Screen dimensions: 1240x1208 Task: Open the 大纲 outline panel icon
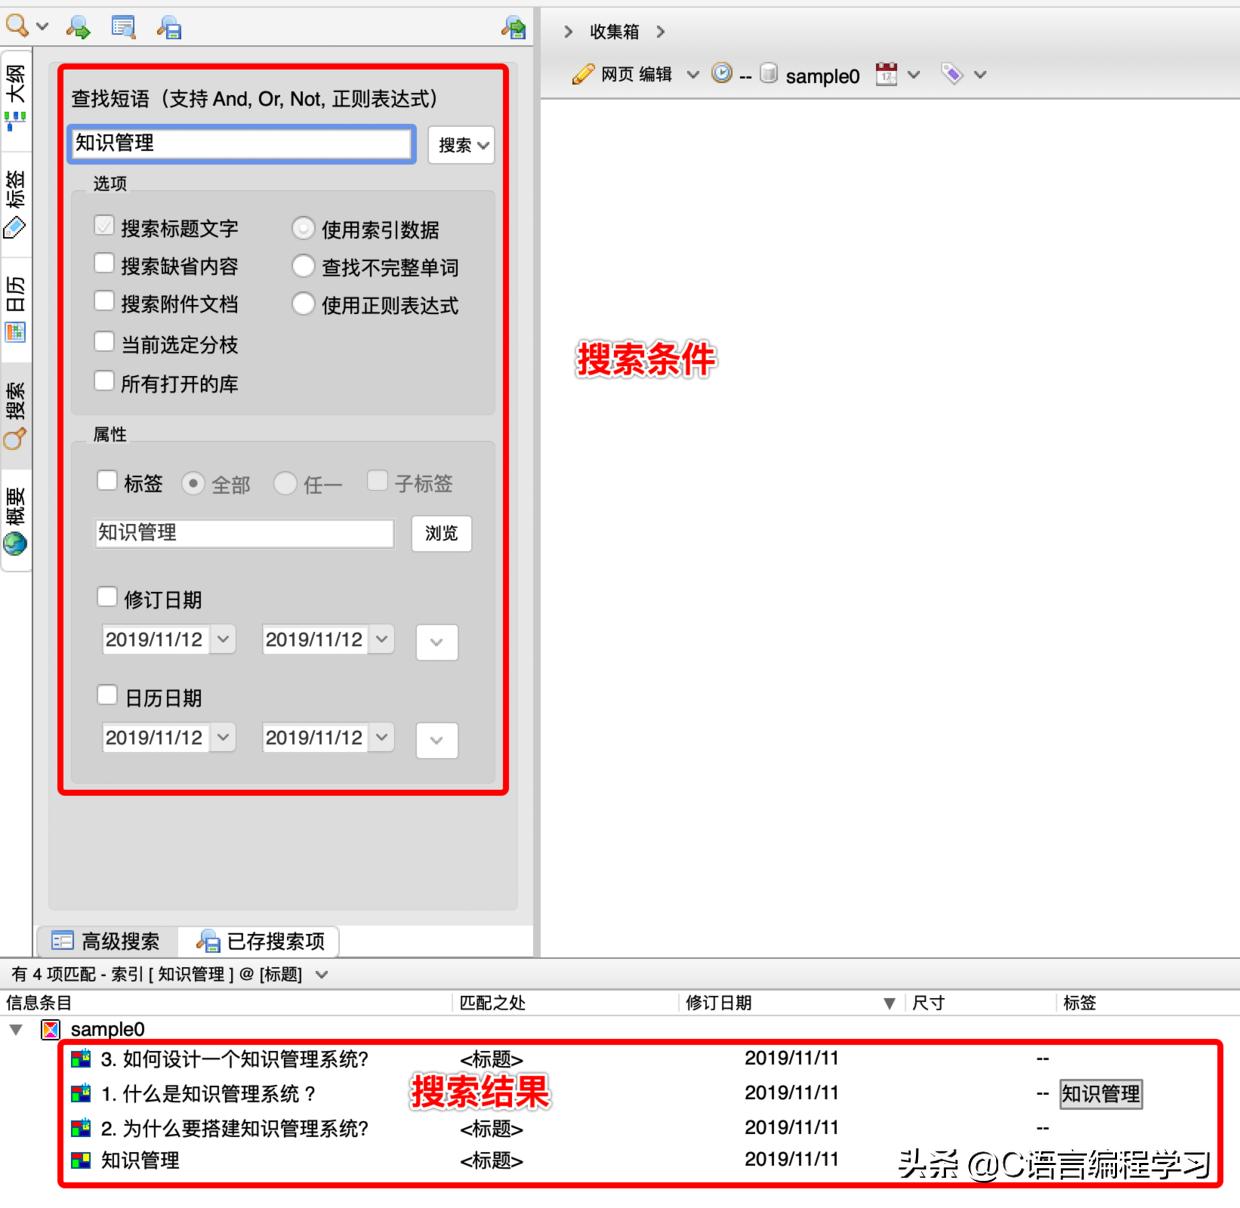tap(15, 118)
